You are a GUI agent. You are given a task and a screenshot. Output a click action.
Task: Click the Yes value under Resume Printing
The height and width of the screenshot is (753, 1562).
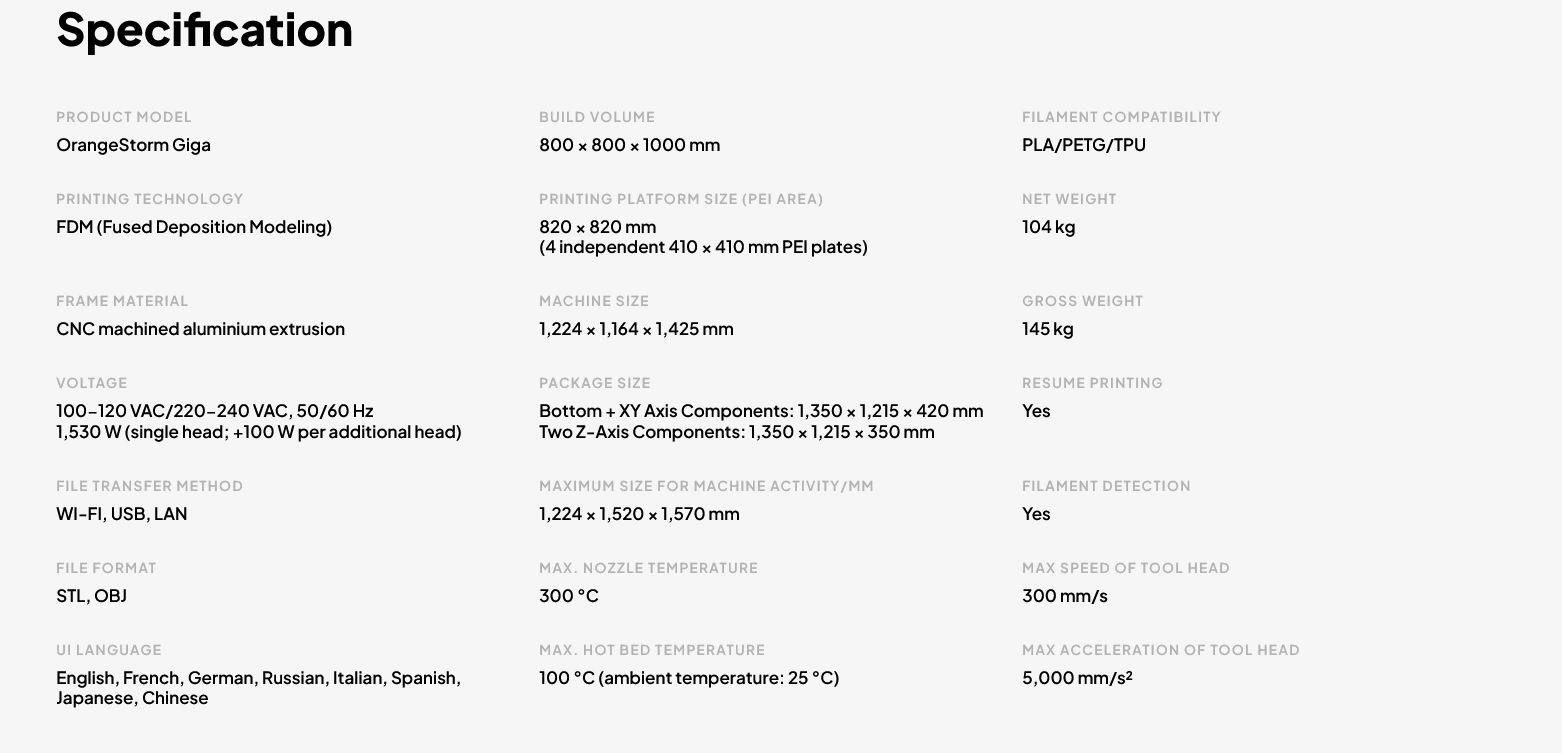[x=1036, y=411]
